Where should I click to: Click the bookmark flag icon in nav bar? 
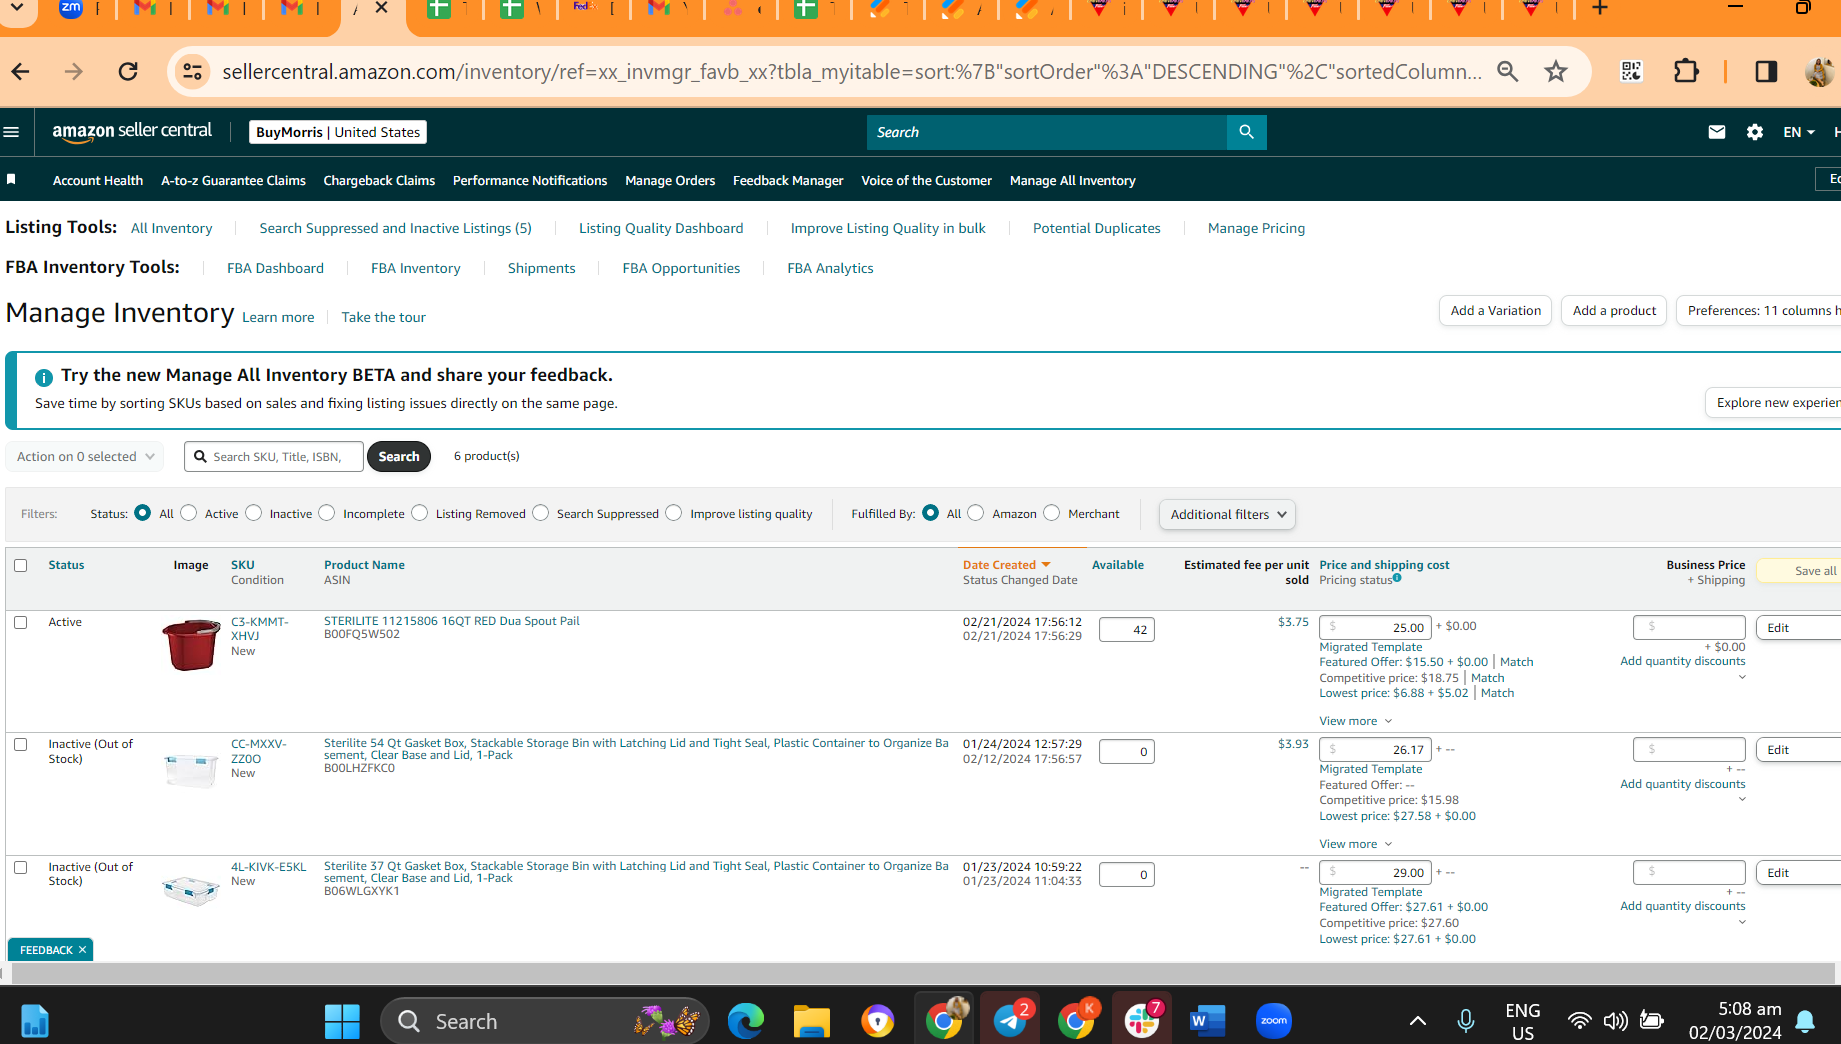[x=12, y=180]
